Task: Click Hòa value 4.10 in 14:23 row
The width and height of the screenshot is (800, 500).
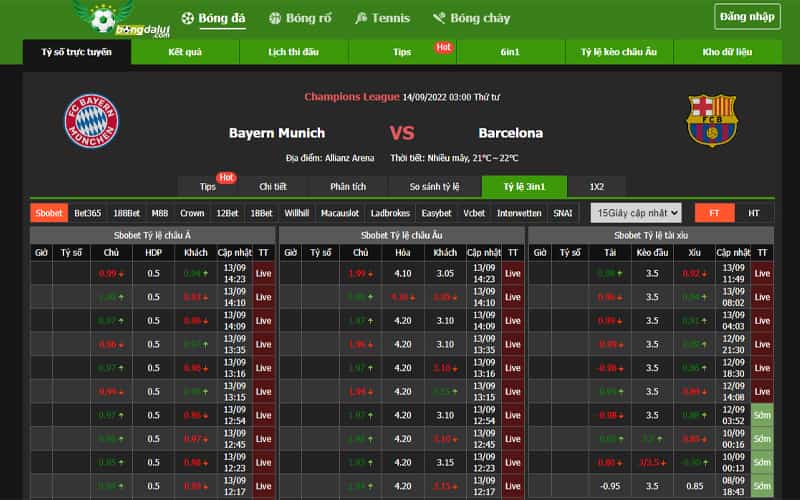Action: (403, 273)
